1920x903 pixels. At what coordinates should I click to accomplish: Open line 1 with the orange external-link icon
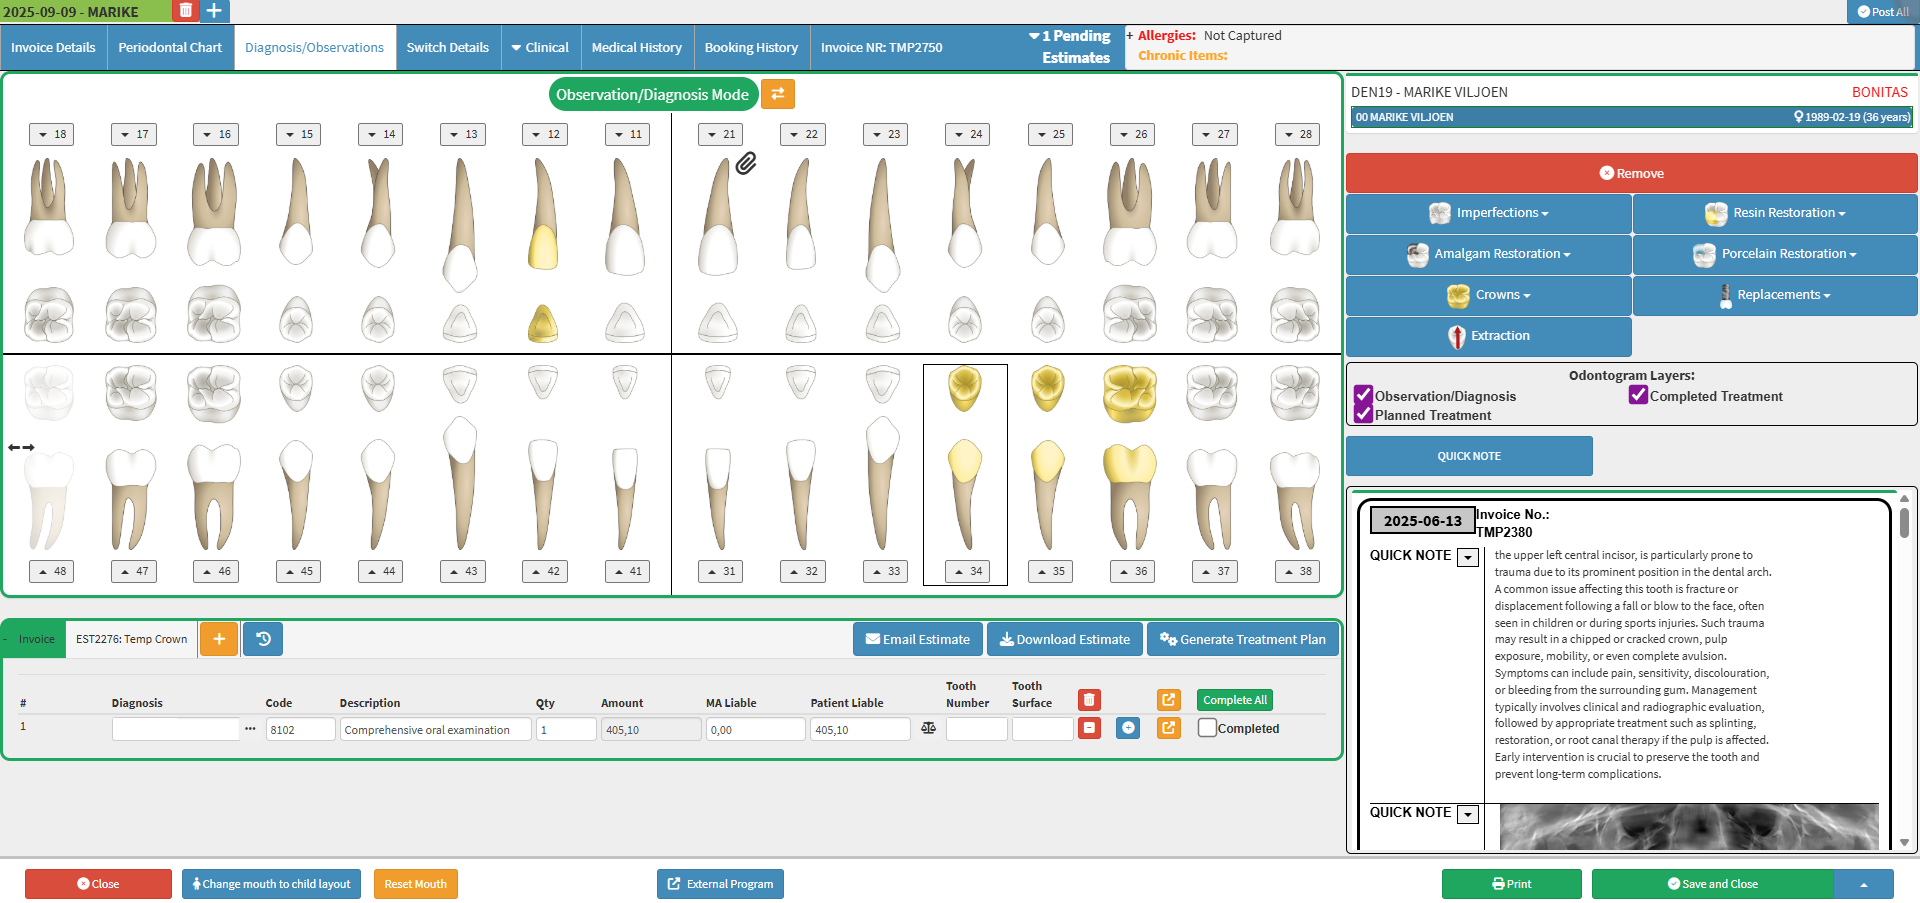tap(1168, 728)
